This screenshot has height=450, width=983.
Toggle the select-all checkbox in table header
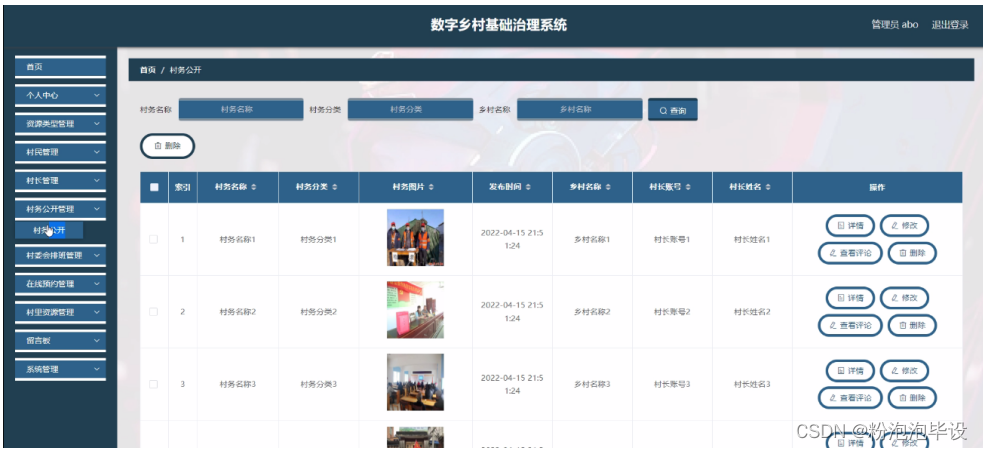pos(154,187)
